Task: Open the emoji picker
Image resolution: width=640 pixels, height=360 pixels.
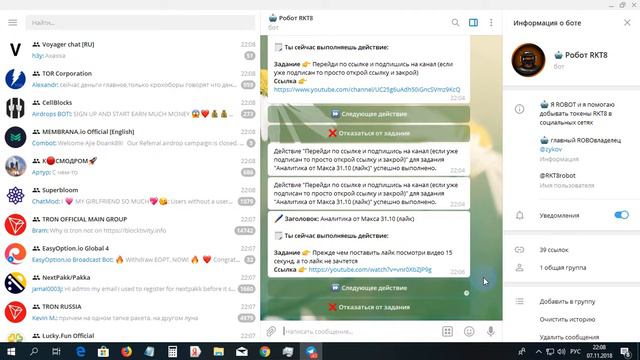Action: pos(469,331)
